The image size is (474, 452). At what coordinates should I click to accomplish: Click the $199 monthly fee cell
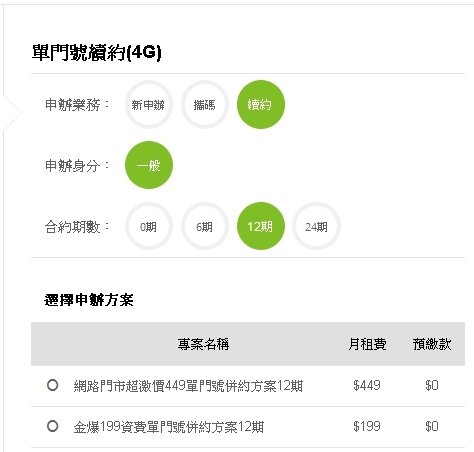click(x=367, y=427)
